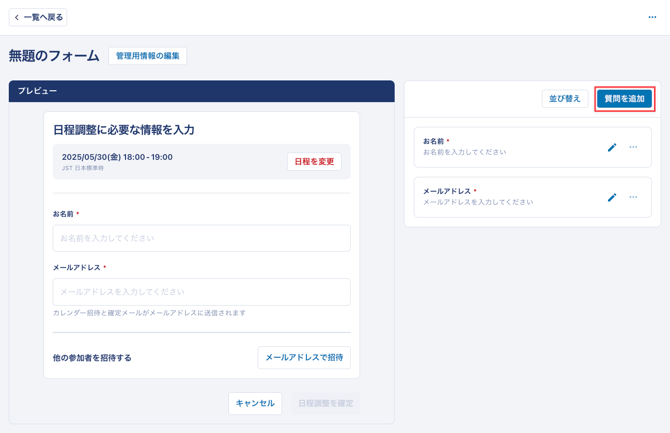The image size is (670, 433).
Task: Open more options for メールアドレス question
Action: 633,197
